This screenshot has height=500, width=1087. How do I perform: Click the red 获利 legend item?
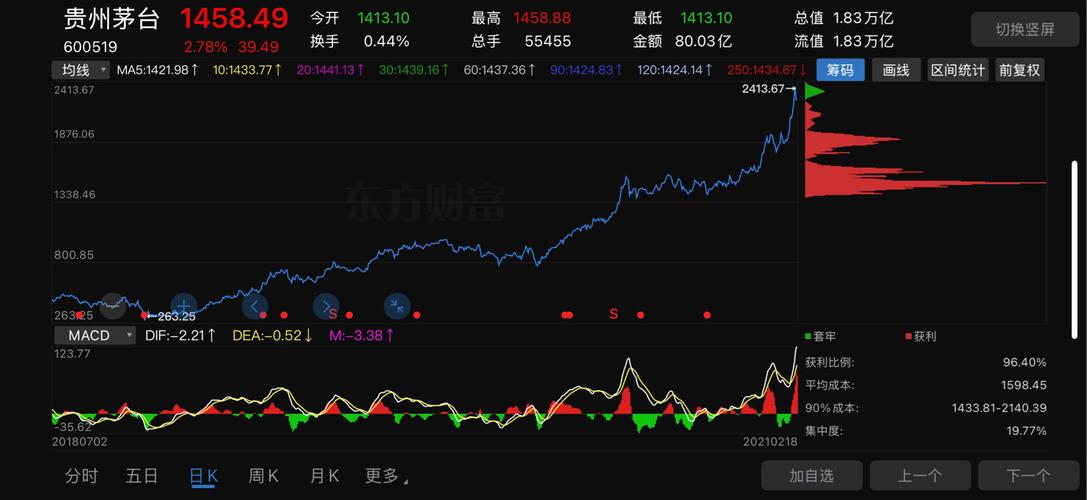920,336
